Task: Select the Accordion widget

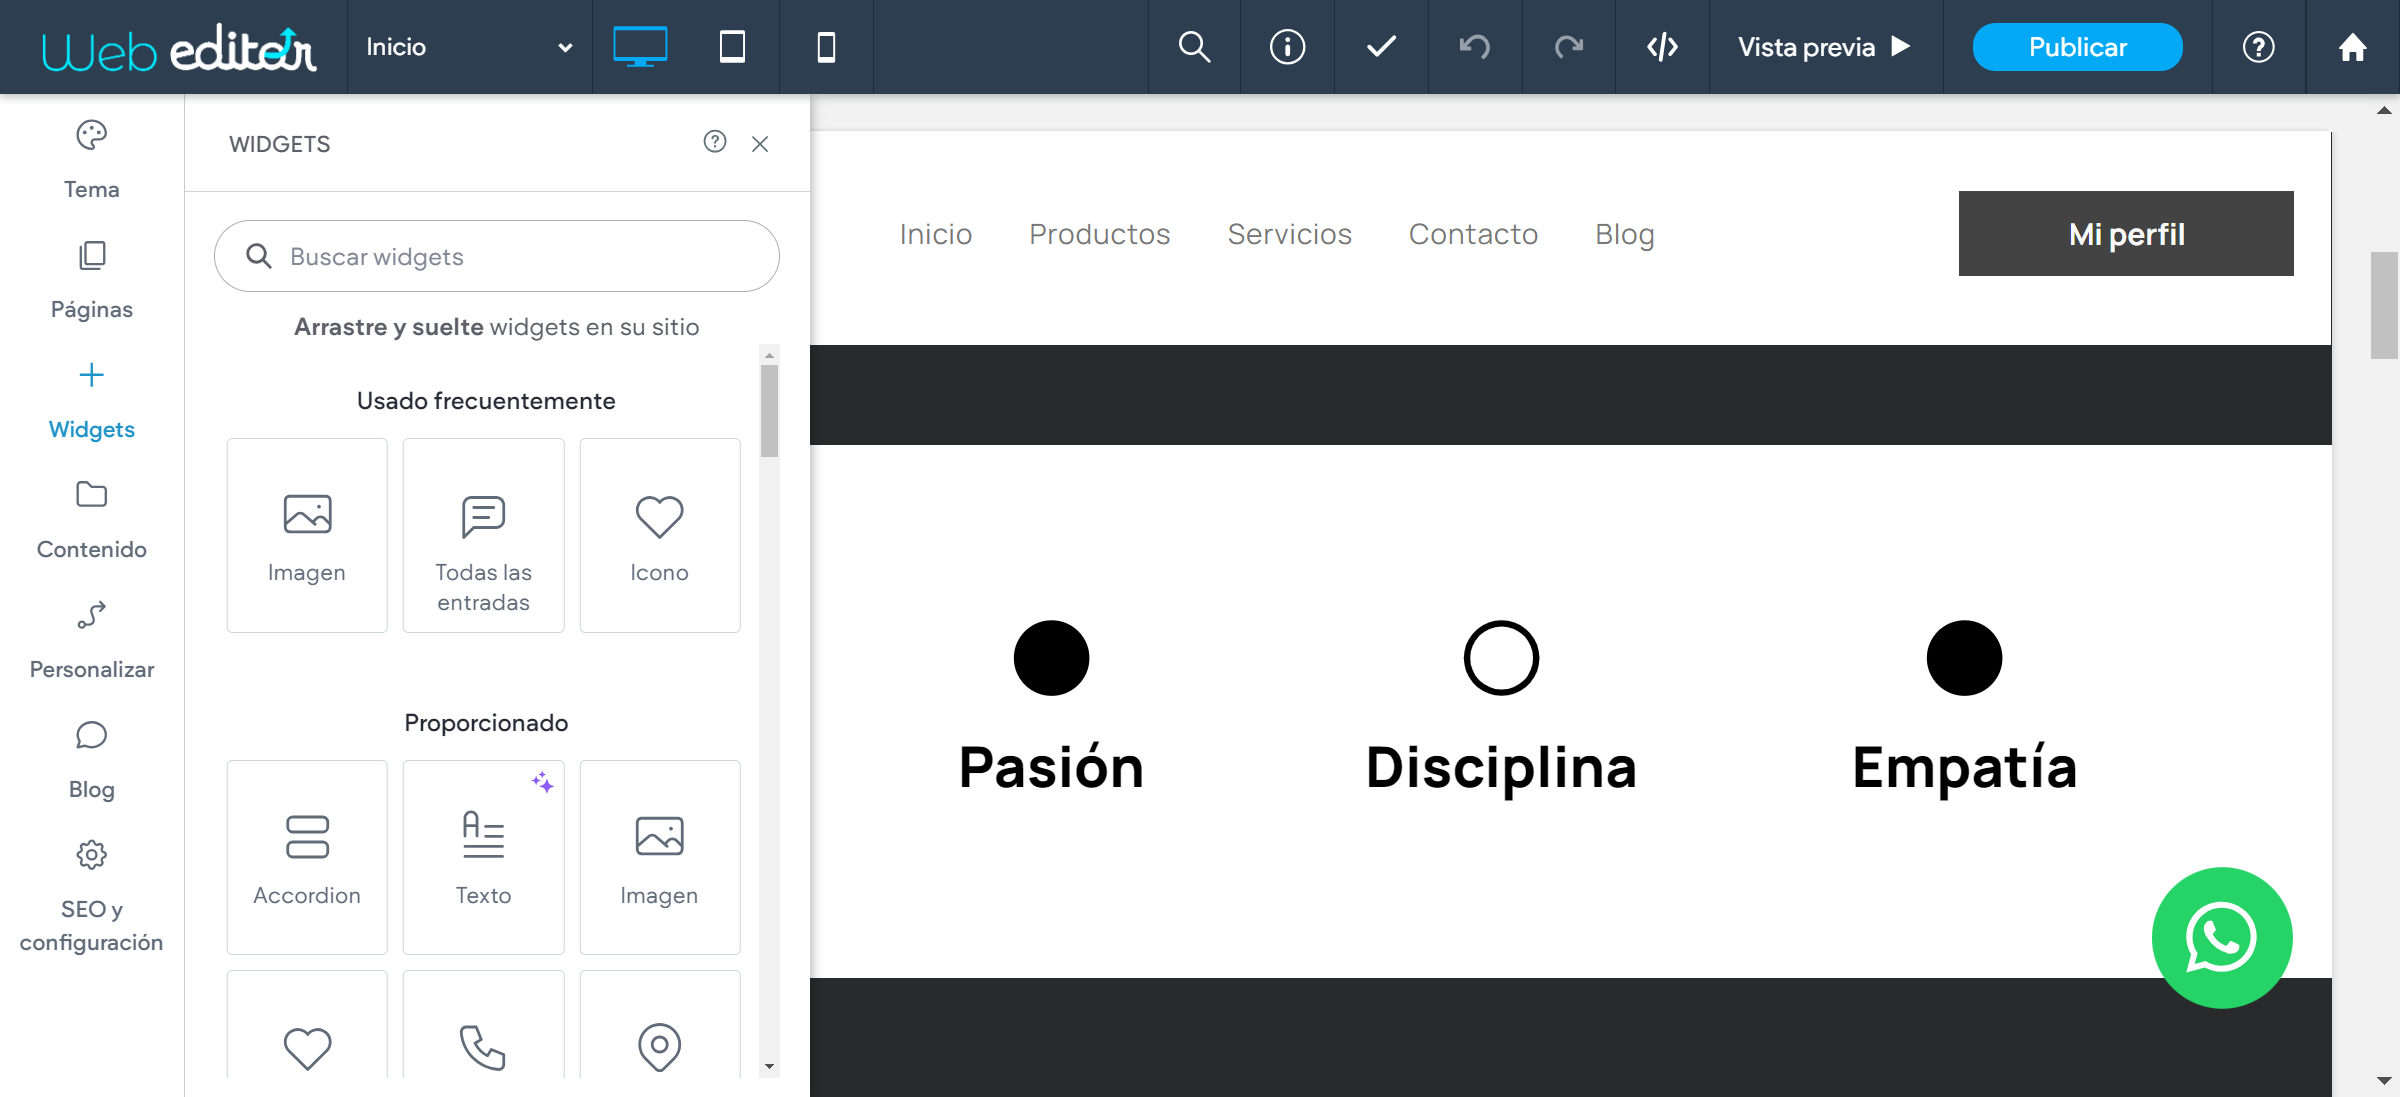Action: tap(307, 857)
